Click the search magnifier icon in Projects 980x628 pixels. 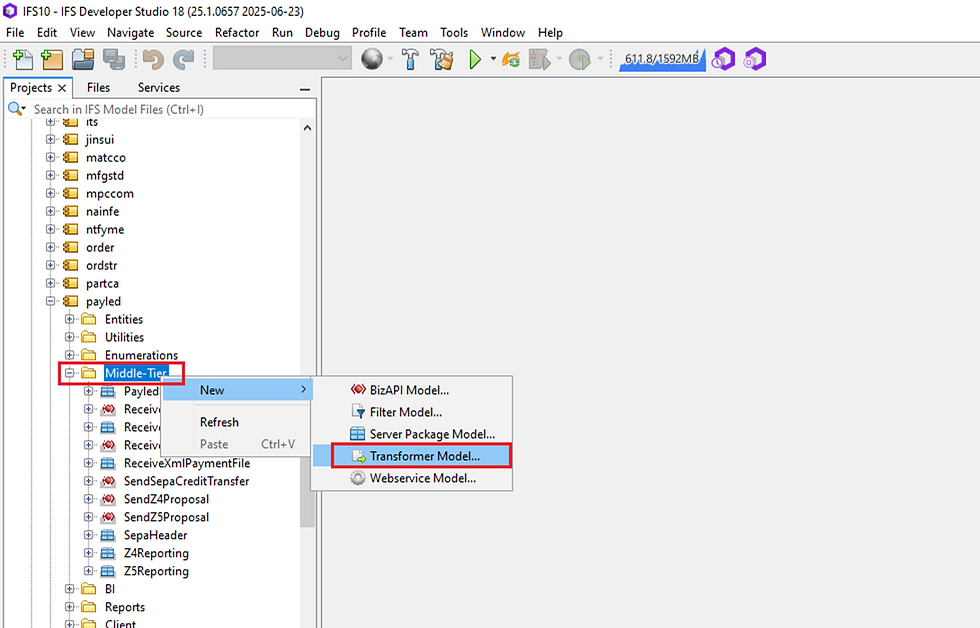click(15, 109)
